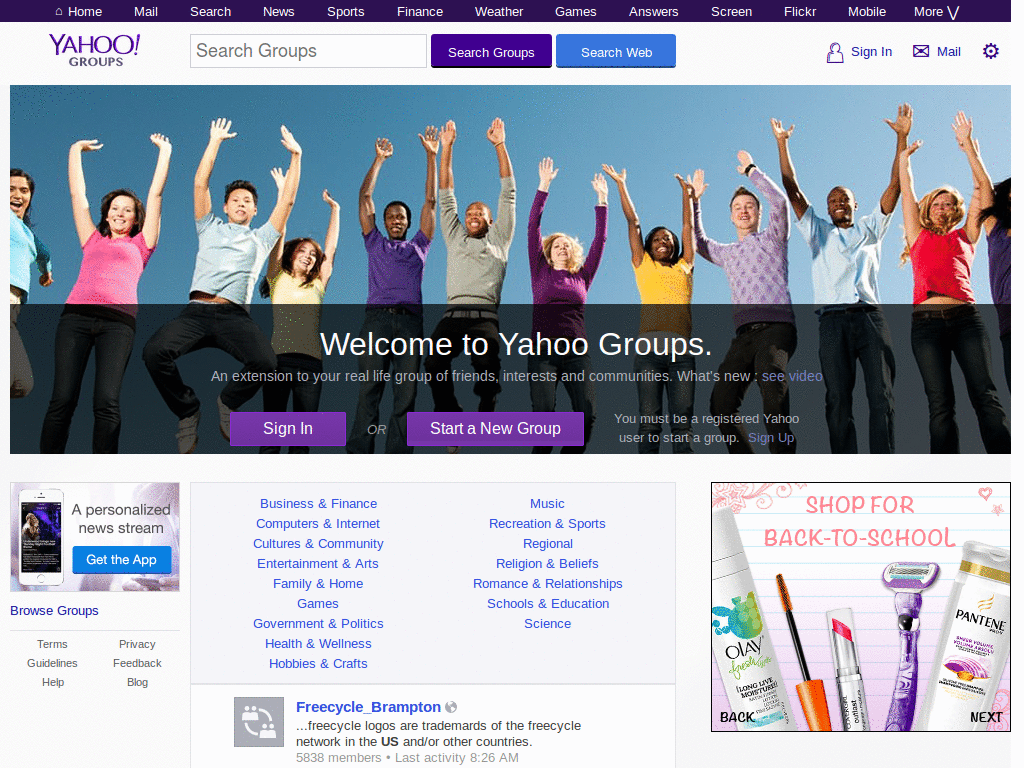Open the settings gear icon

click(991, 51)
